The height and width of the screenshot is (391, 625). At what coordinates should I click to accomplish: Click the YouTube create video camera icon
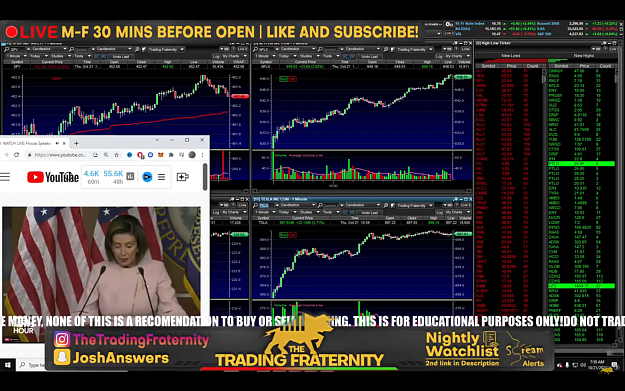tap(183, 177)
